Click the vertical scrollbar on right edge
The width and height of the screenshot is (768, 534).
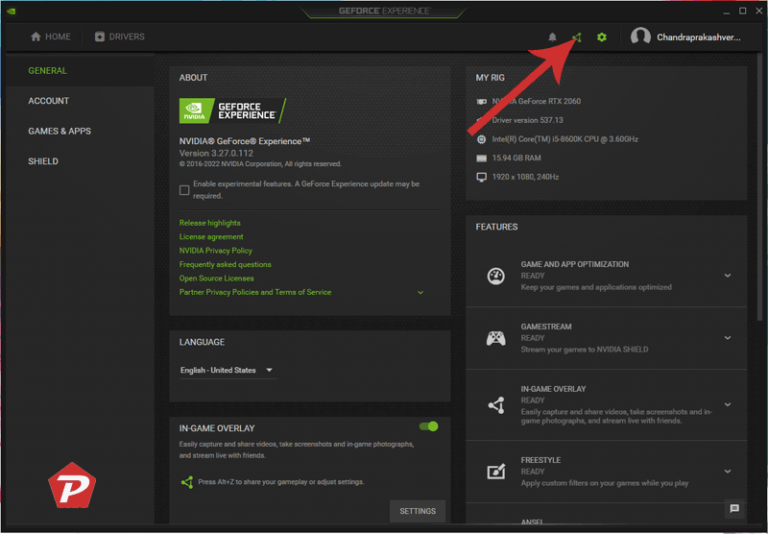(761, 186)
